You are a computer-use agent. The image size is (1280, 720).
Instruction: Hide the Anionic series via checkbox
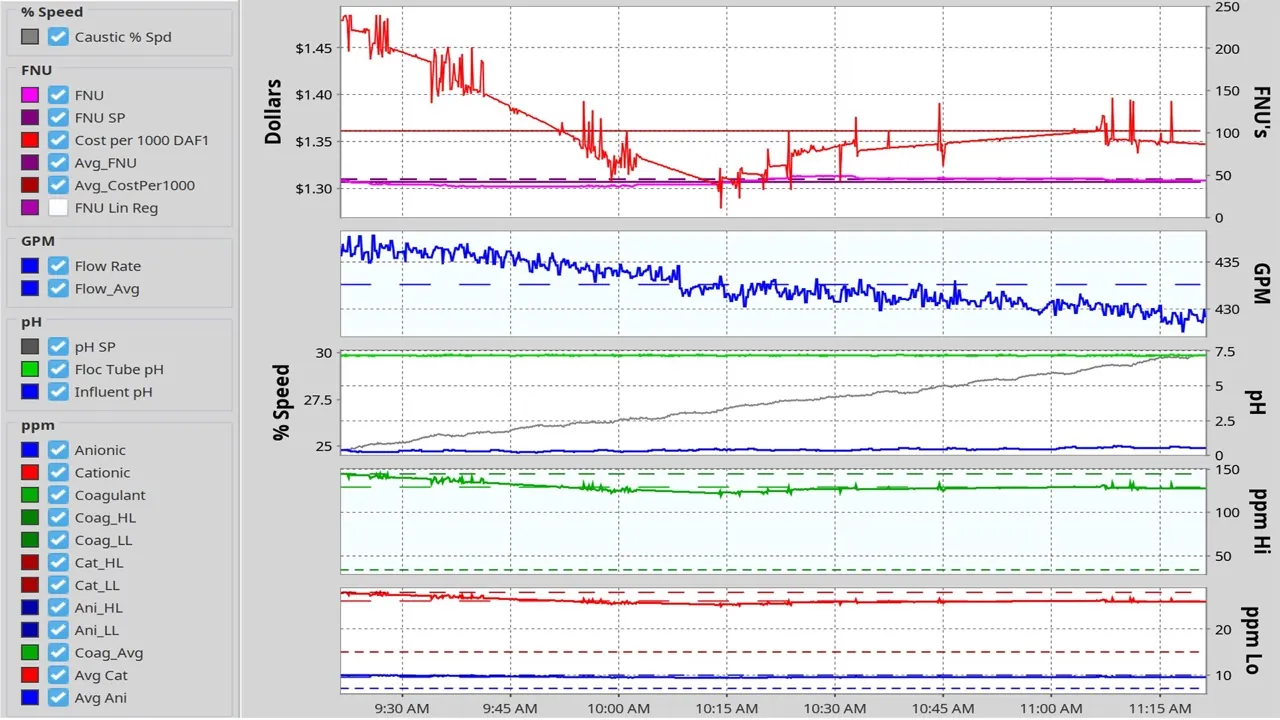point(59,450)
